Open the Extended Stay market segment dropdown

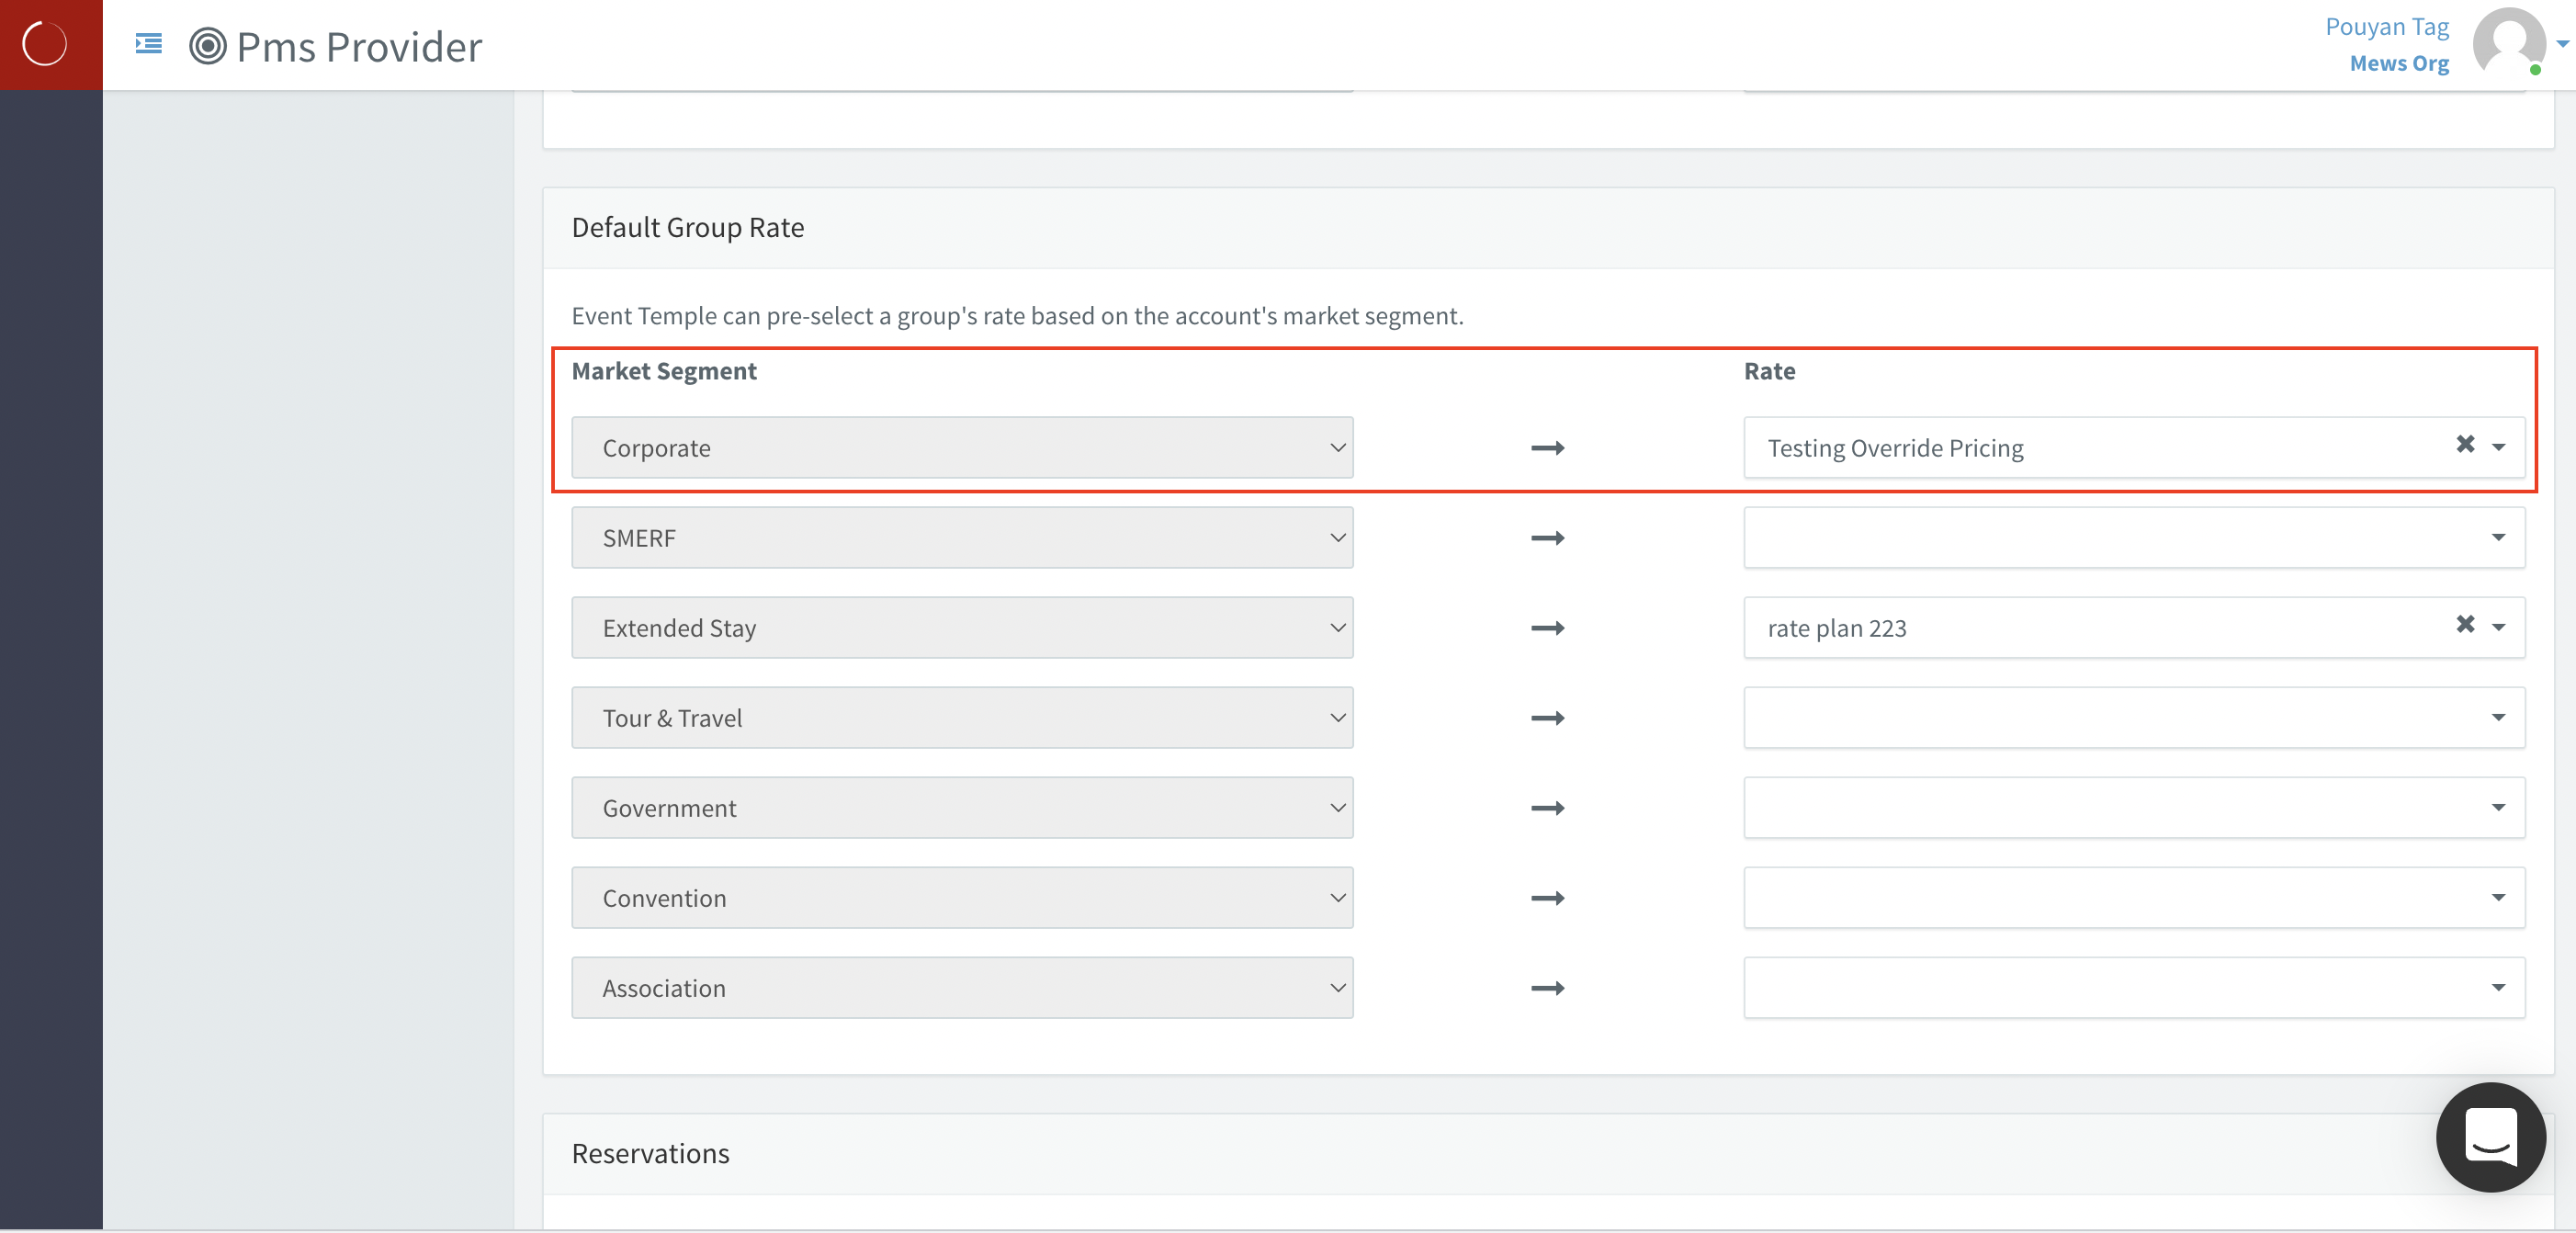pyautogui.click(x=962, y=627)
